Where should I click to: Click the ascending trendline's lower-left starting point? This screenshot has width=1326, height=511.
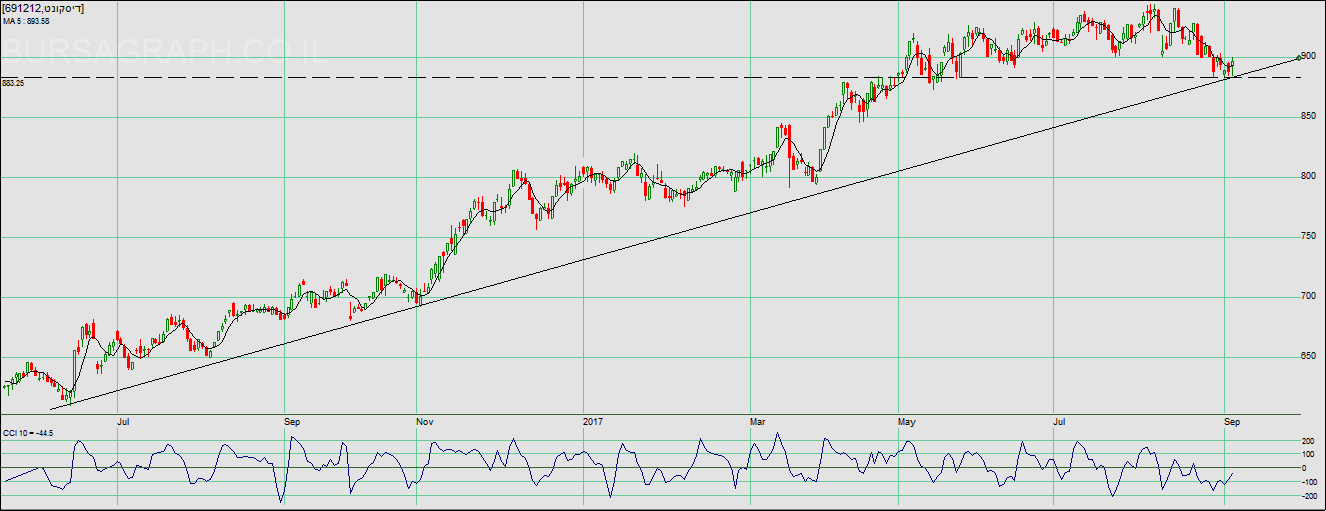click(52, 408)
